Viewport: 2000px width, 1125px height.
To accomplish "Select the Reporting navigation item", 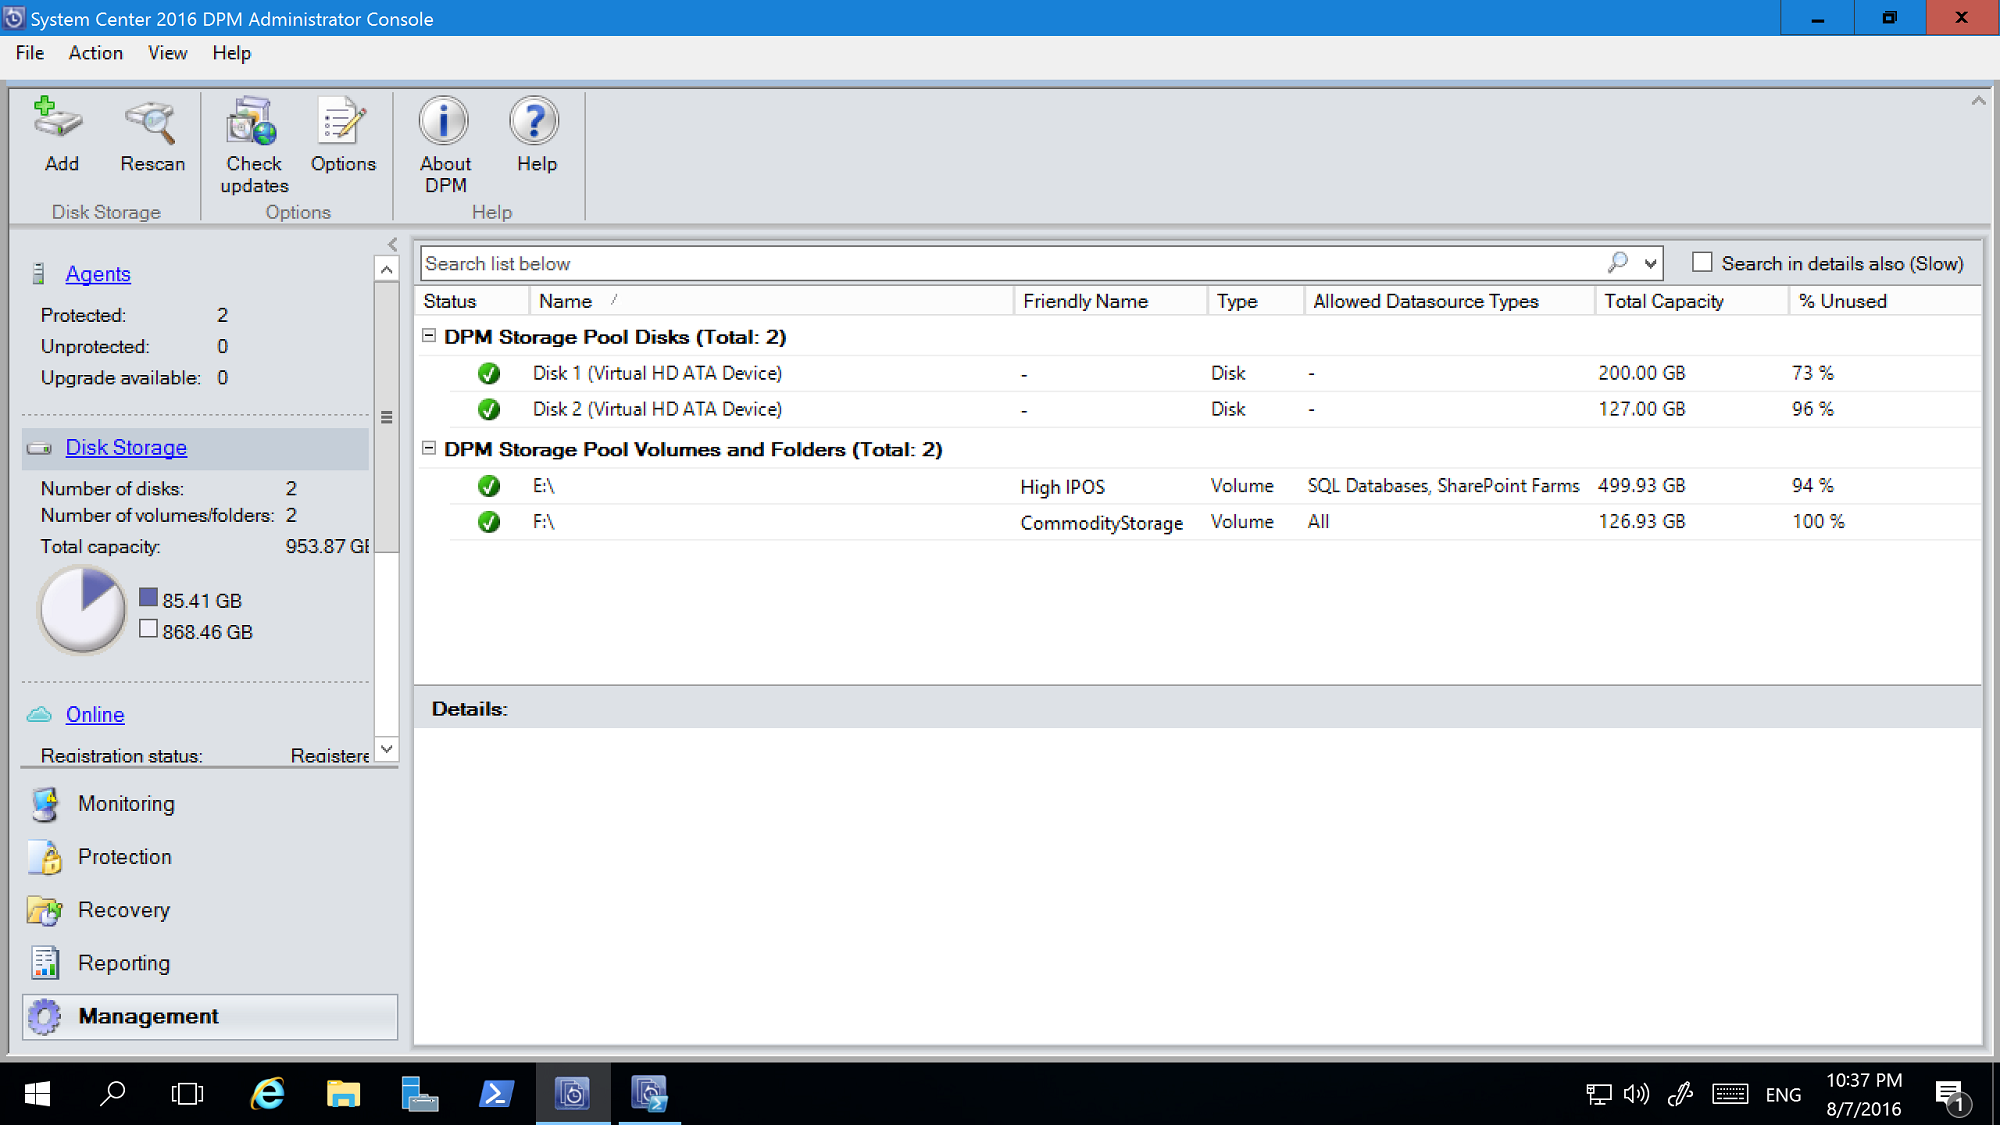I will (x=124, y=962).
